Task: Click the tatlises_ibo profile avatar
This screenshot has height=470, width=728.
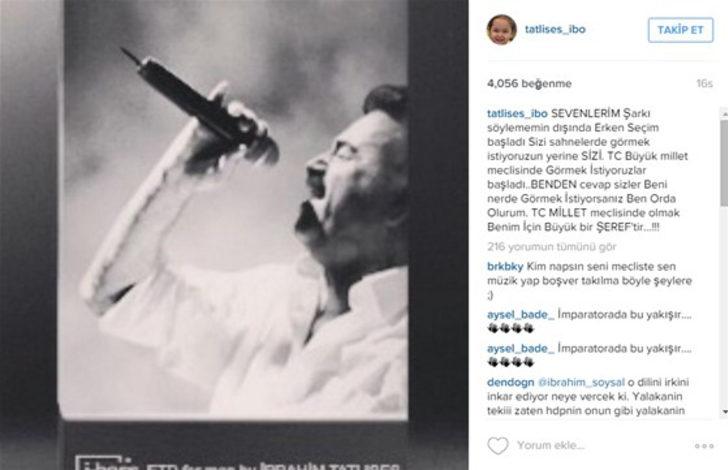Action: 501,29
